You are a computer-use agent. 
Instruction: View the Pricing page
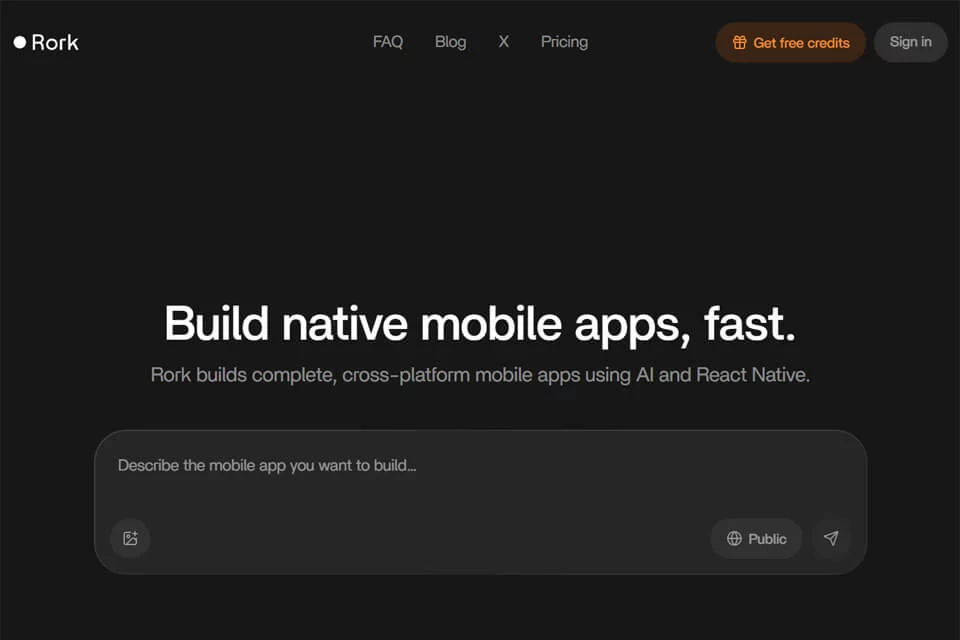(564, 42)
